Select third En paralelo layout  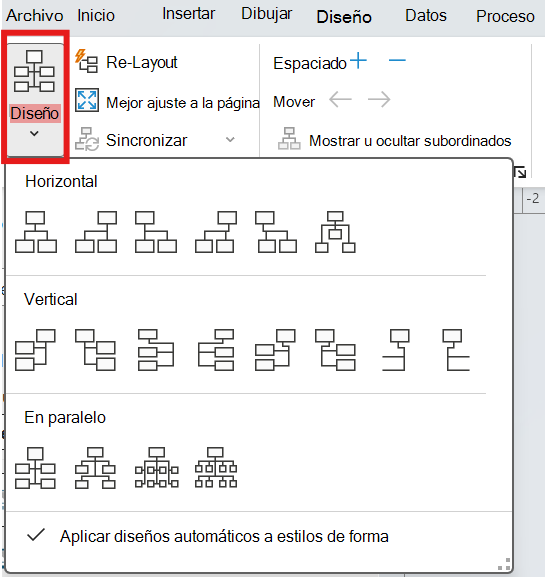[156, 468]
